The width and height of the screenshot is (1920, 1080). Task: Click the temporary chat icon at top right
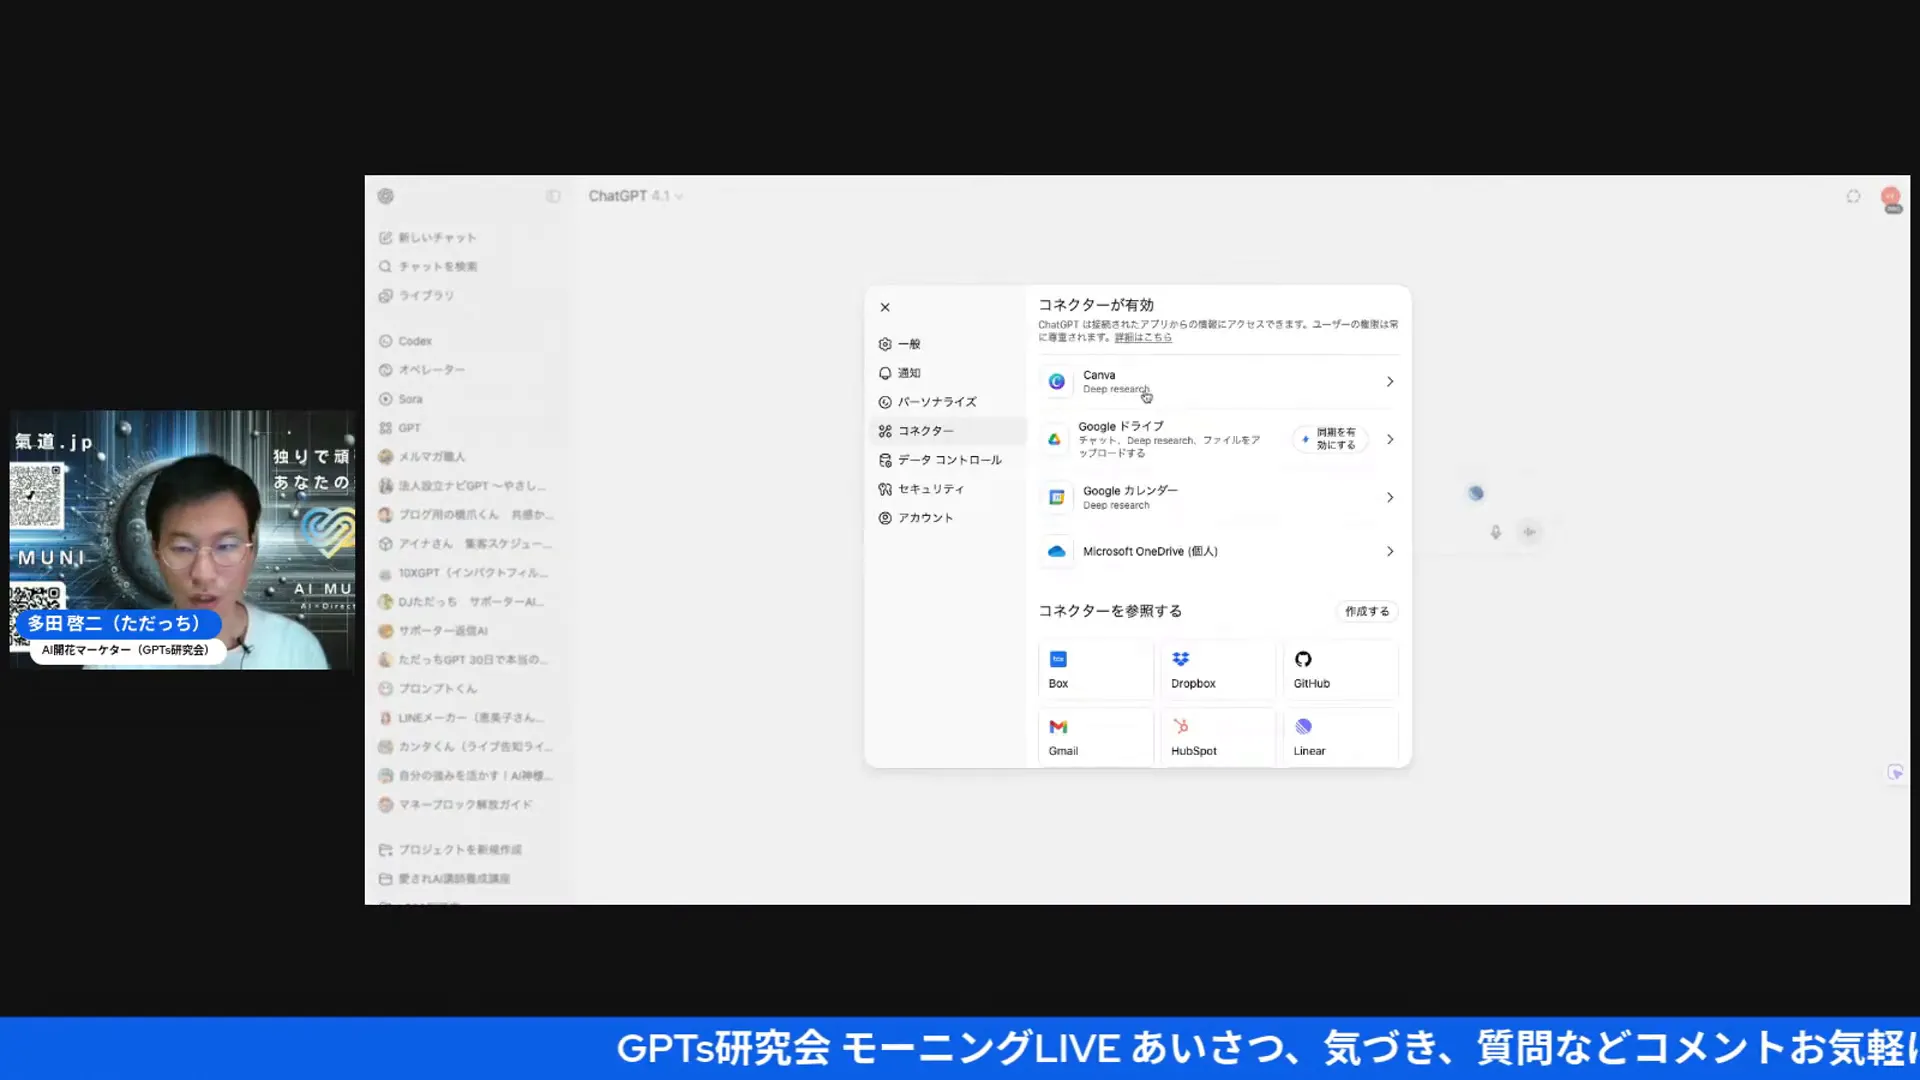click(1853, 197)
